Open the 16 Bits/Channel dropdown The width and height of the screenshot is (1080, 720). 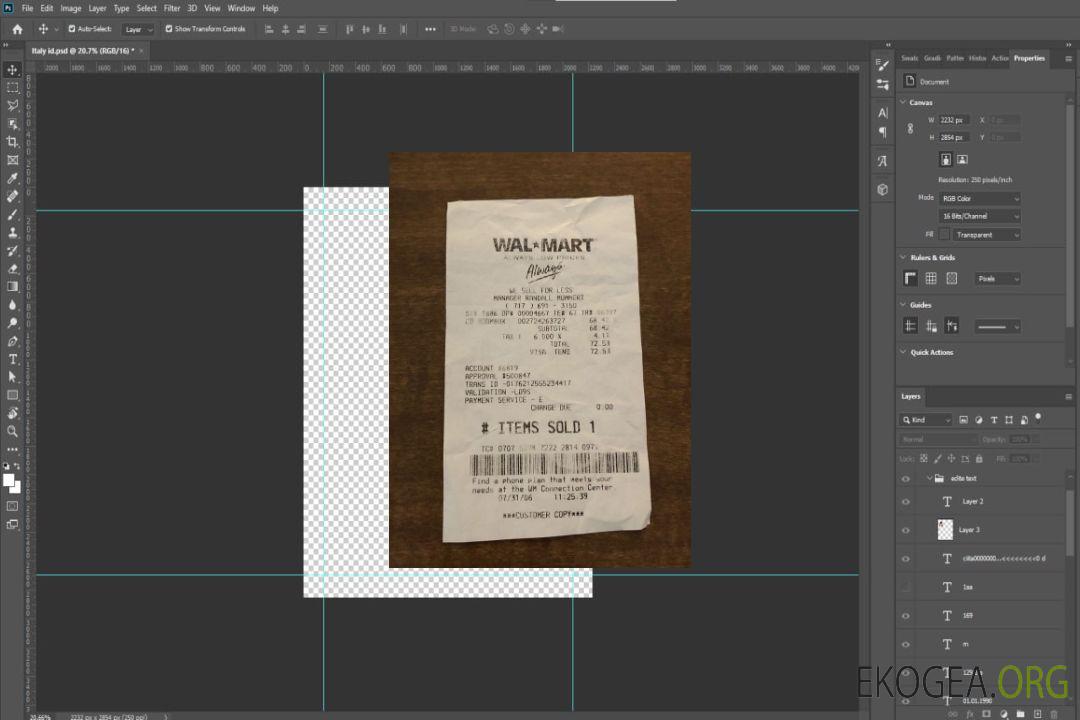(979, 216)
